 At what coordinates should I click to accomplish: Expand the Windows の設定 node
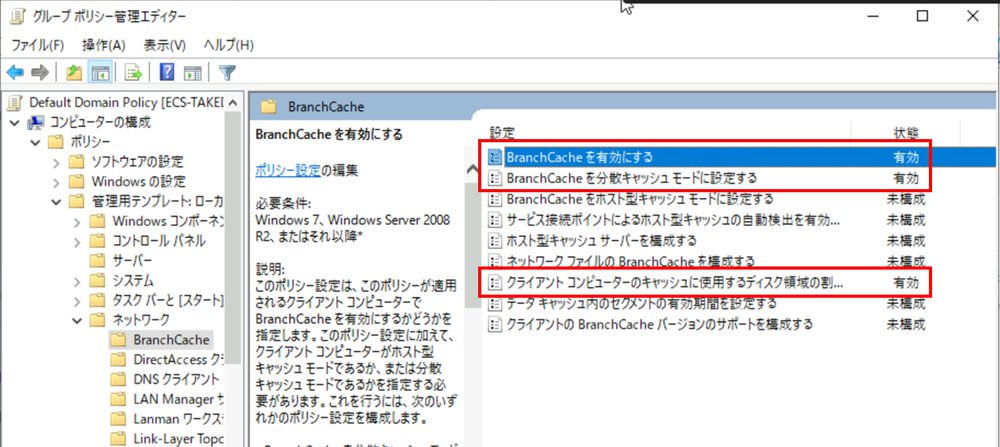pos(57,181)
